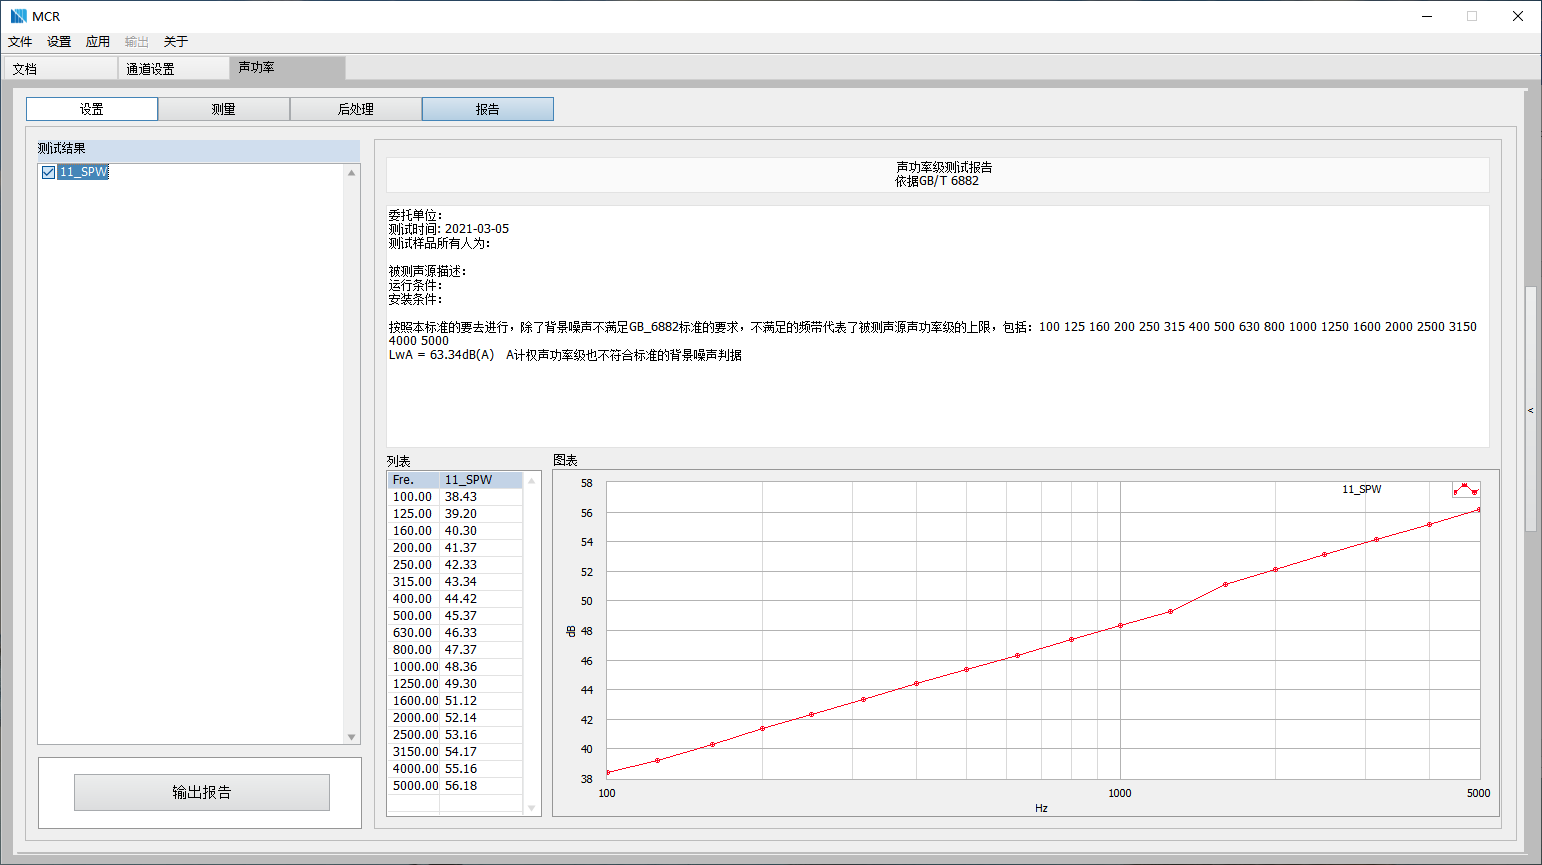Click the up arrow of test results list
The image size is (1542, 865).
coord(351,173)
